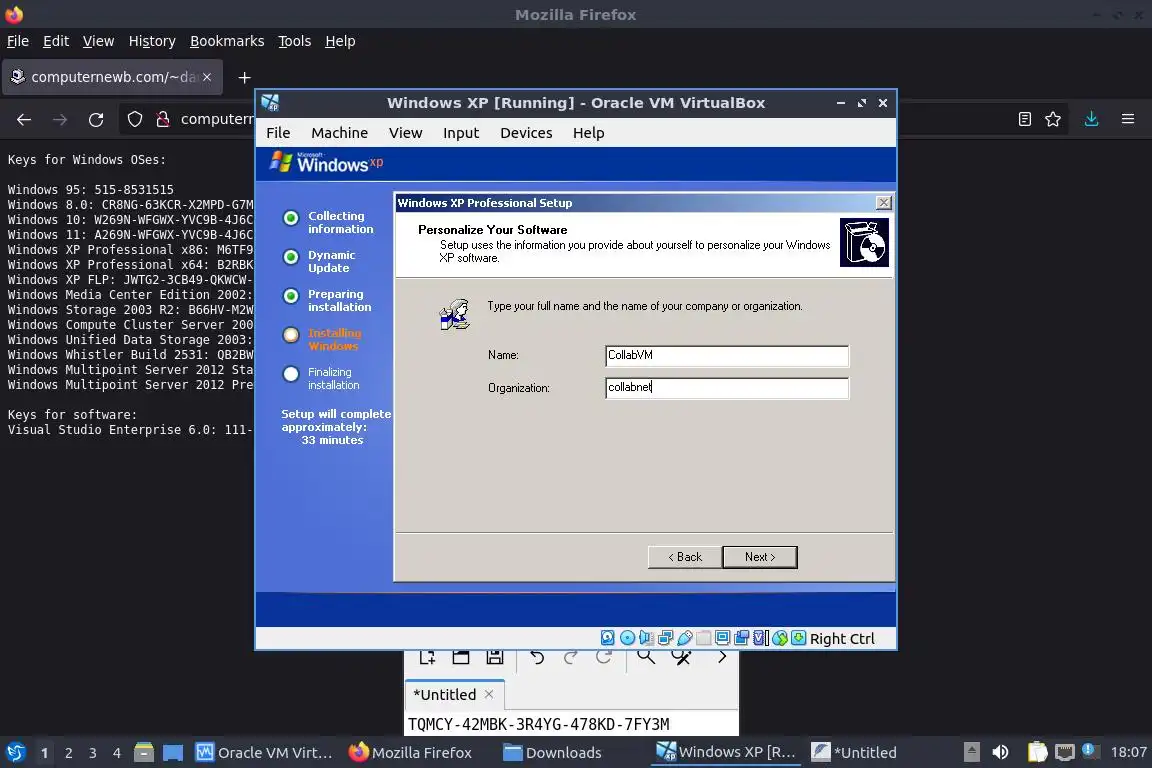Open the volume control in system tray
The height and width of the screenshot is (768, 1152).
[1000, 752]
